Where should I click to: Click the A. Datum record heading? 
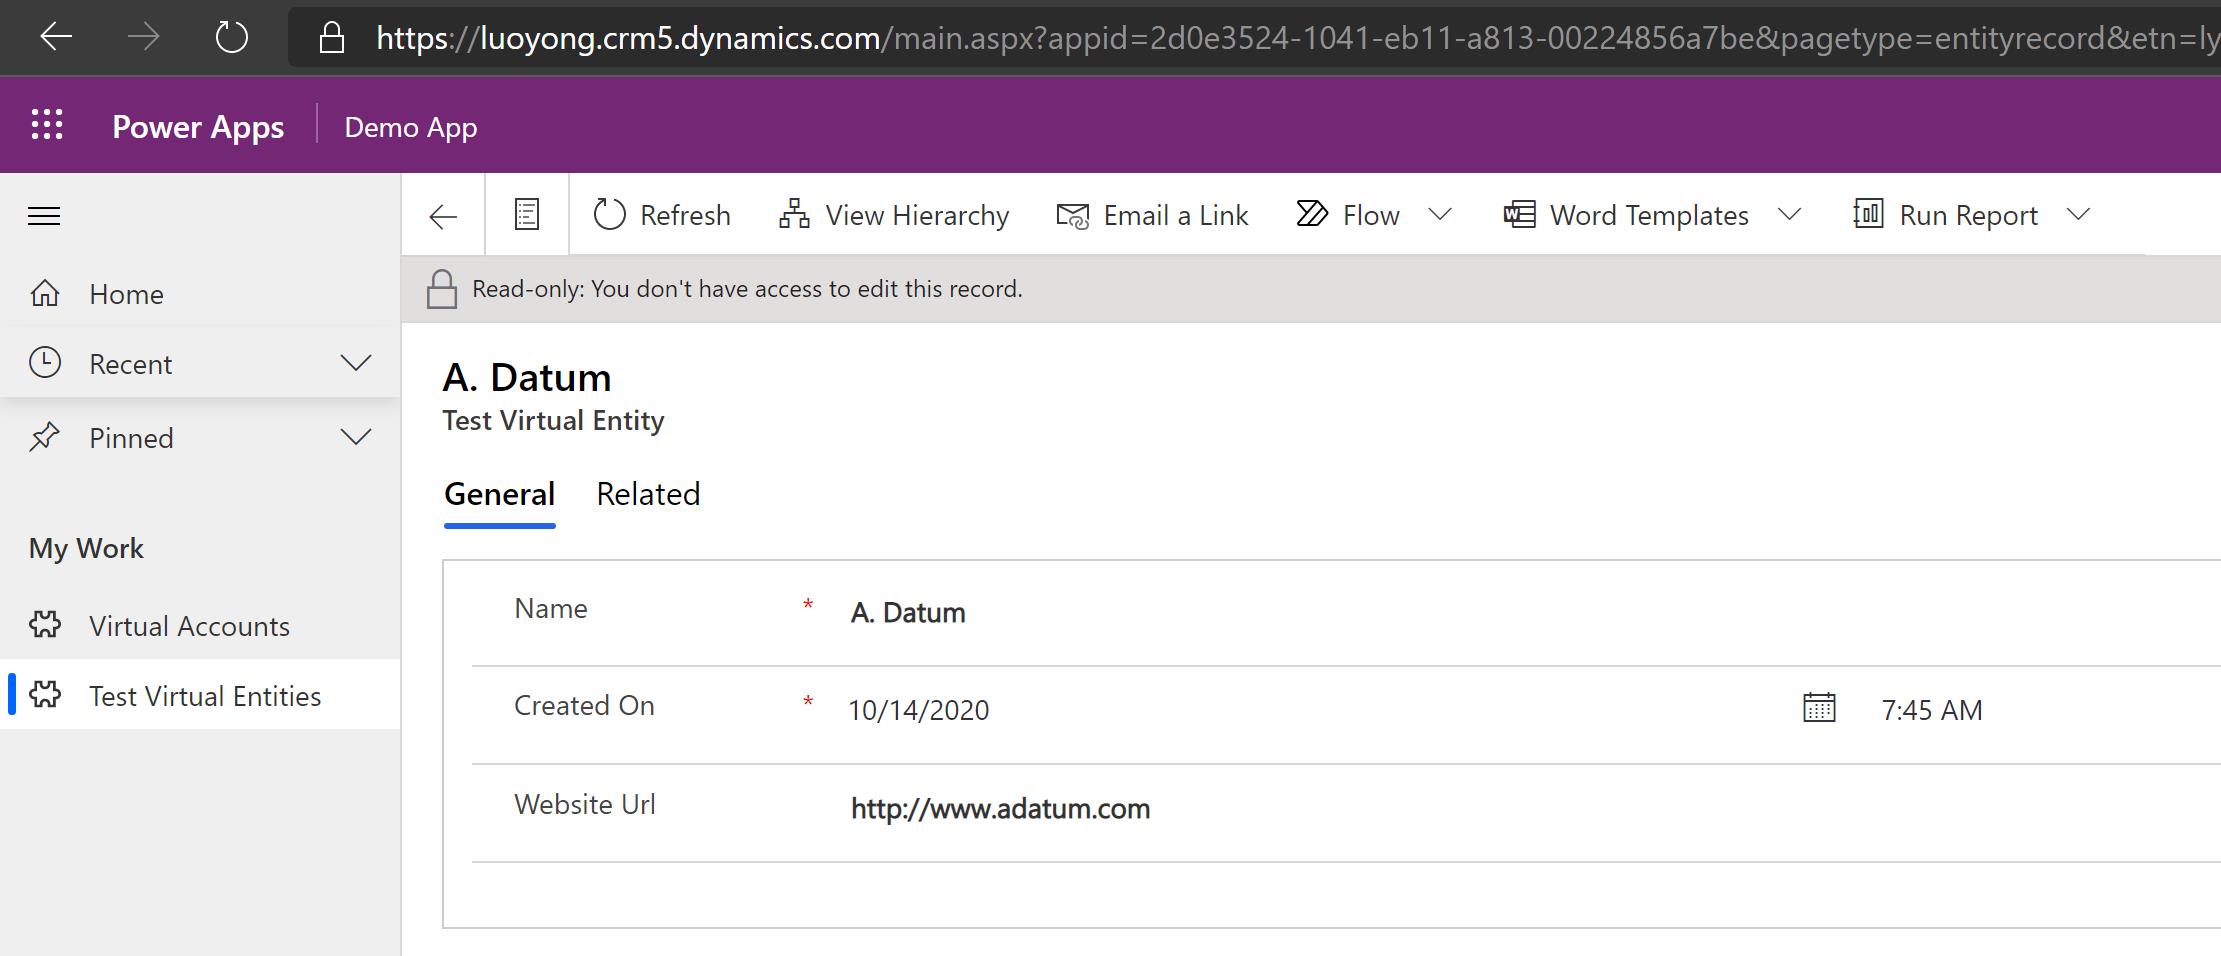point(527,378)
